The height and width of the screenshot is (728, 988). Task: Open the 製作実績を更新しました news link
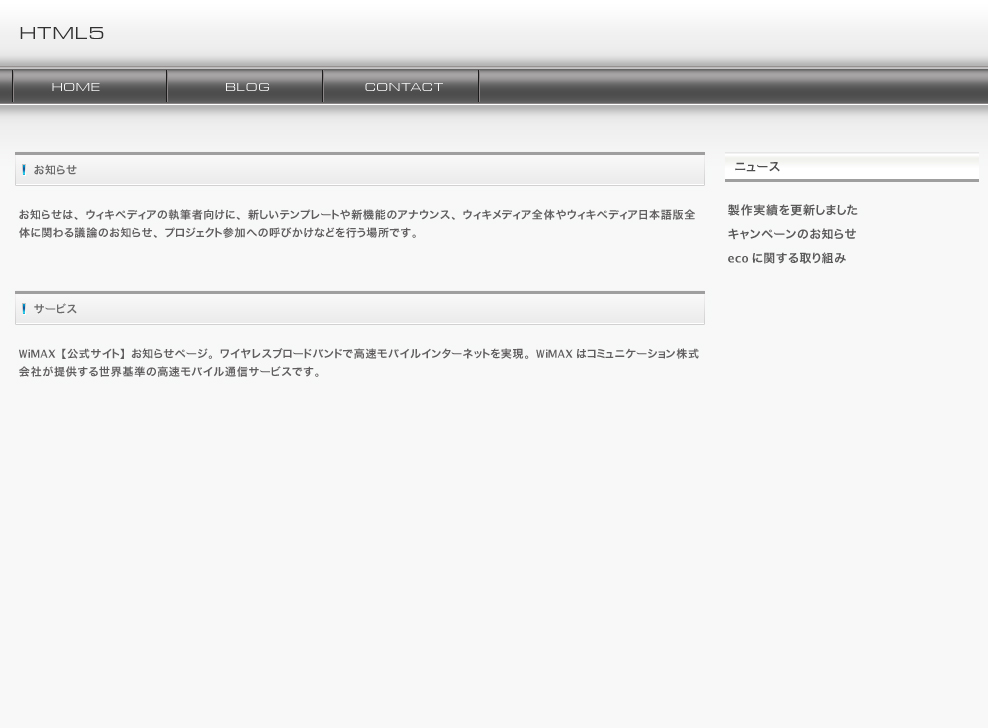point(792,210)
